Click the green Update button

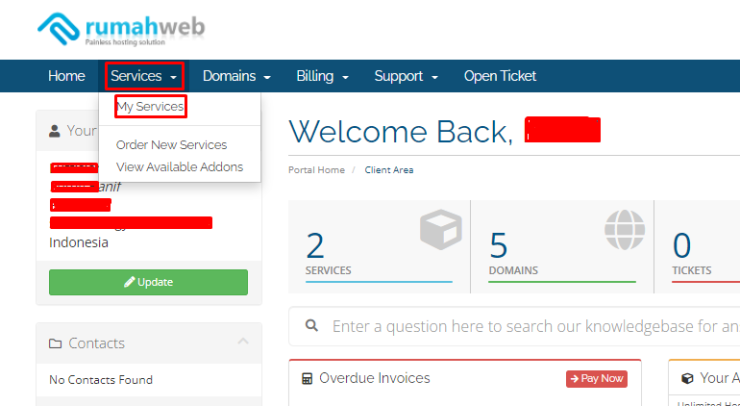point(148,282)
